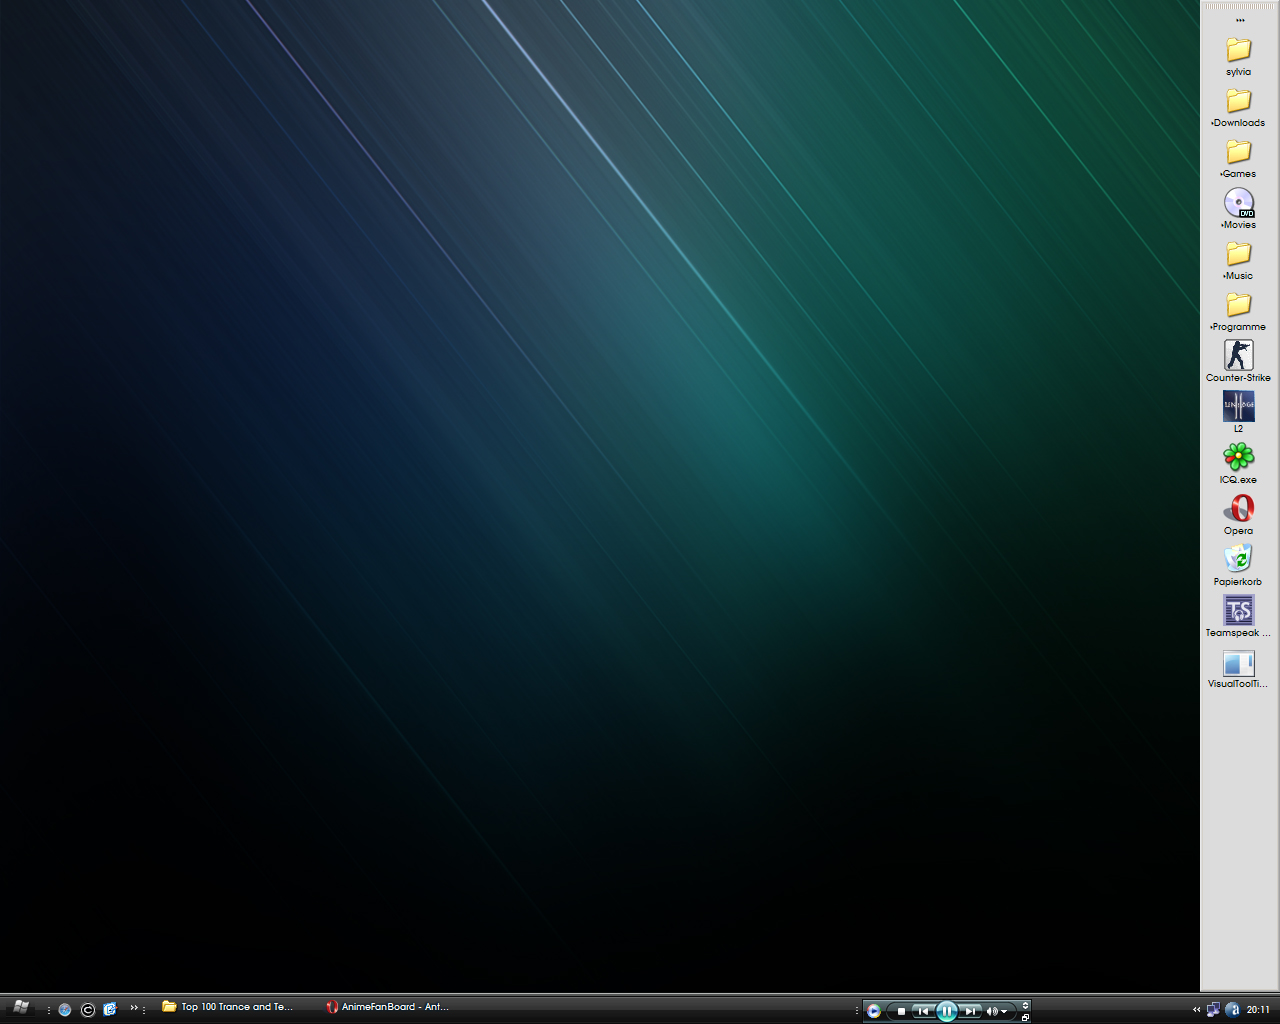
Task: Stop playback in the media player toolbar
Action: point(901,1011)
